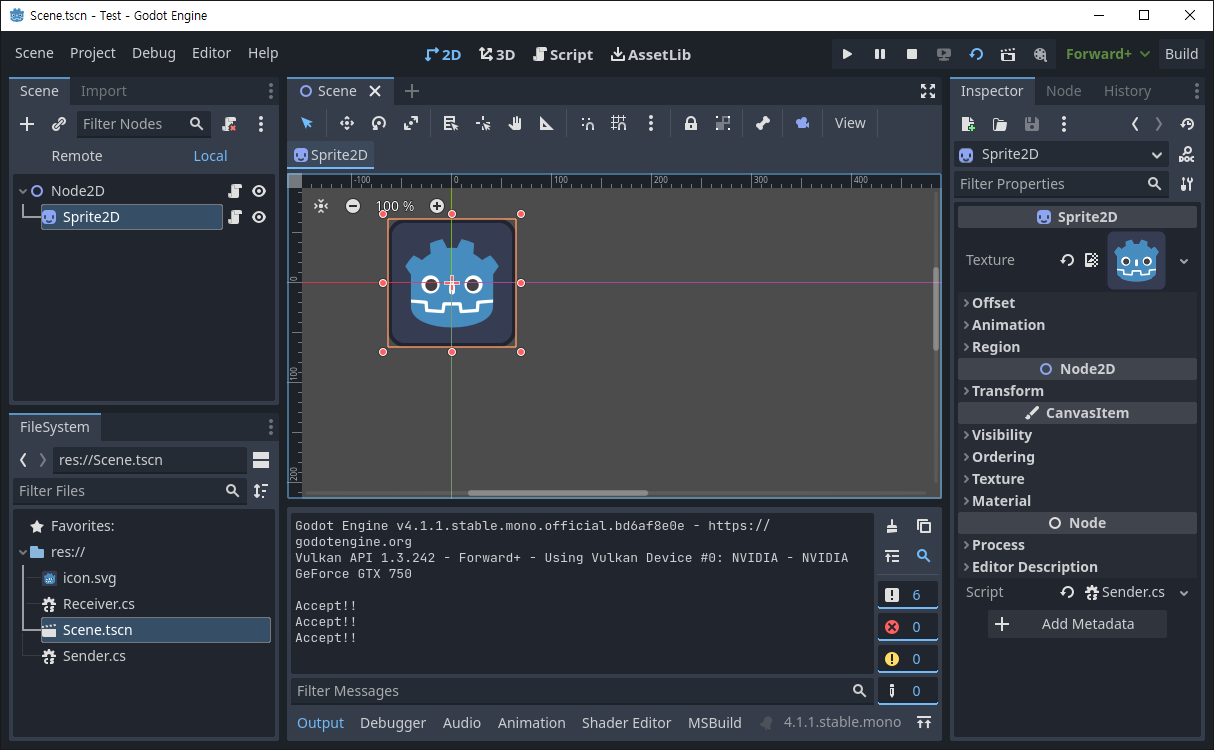Add a new node with plus icon
The height and width of the screenshot is (750, 1214).
tap(27, 124)
